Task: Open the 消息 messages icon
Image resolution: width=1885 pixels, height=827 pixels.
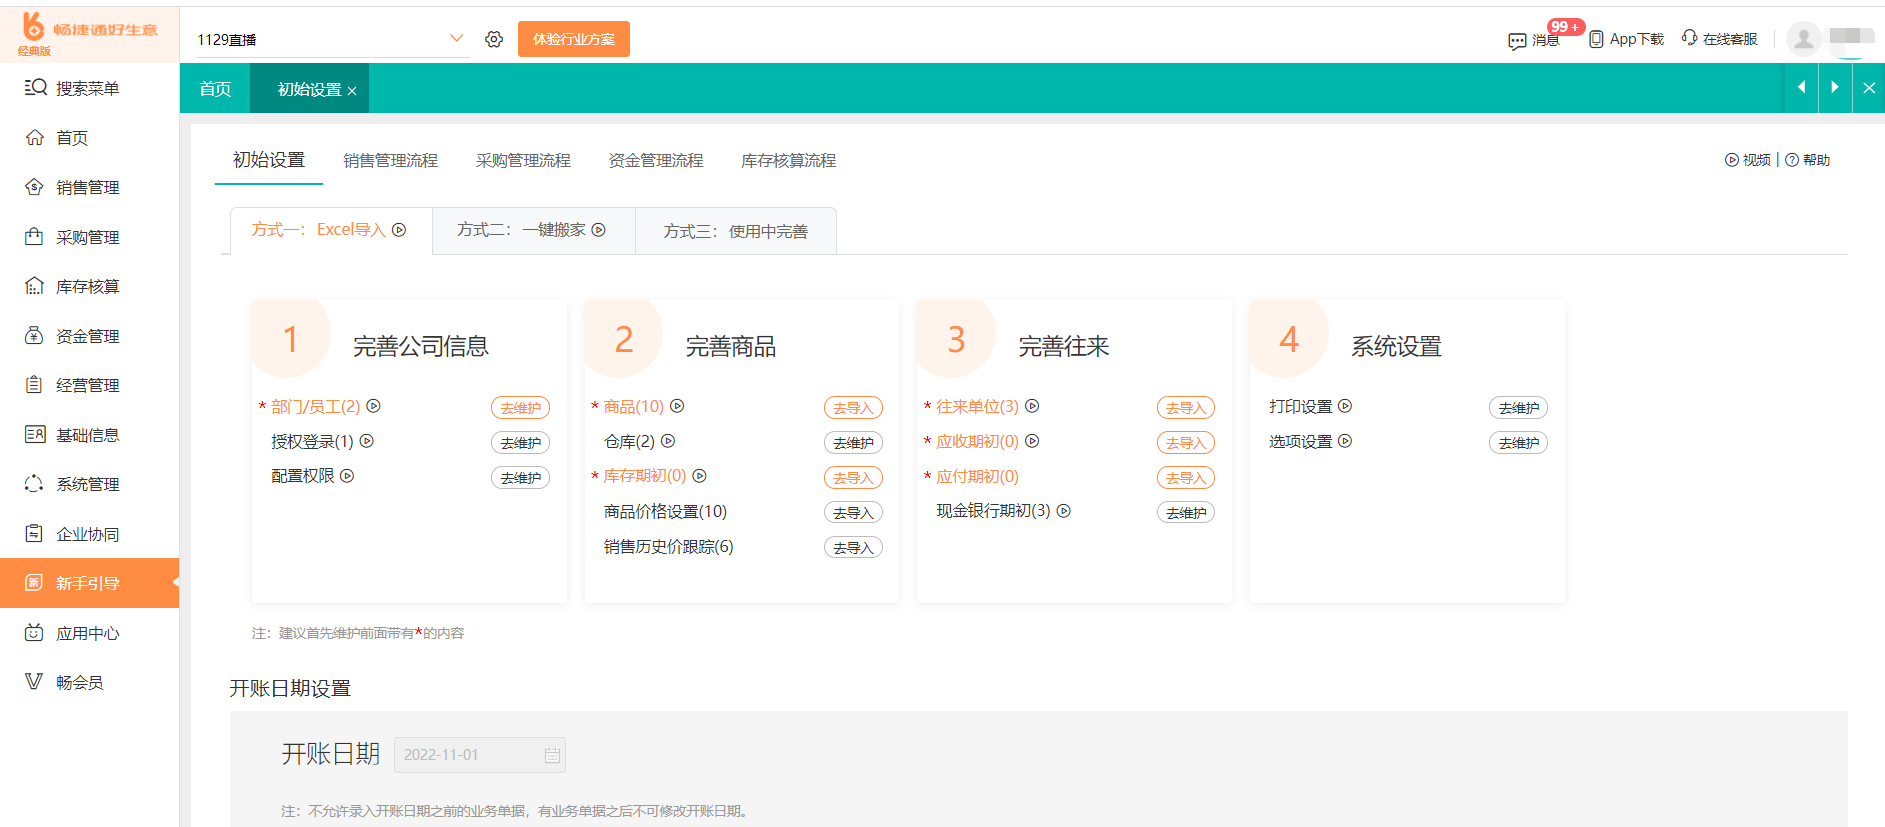Action: (1517, 40)
